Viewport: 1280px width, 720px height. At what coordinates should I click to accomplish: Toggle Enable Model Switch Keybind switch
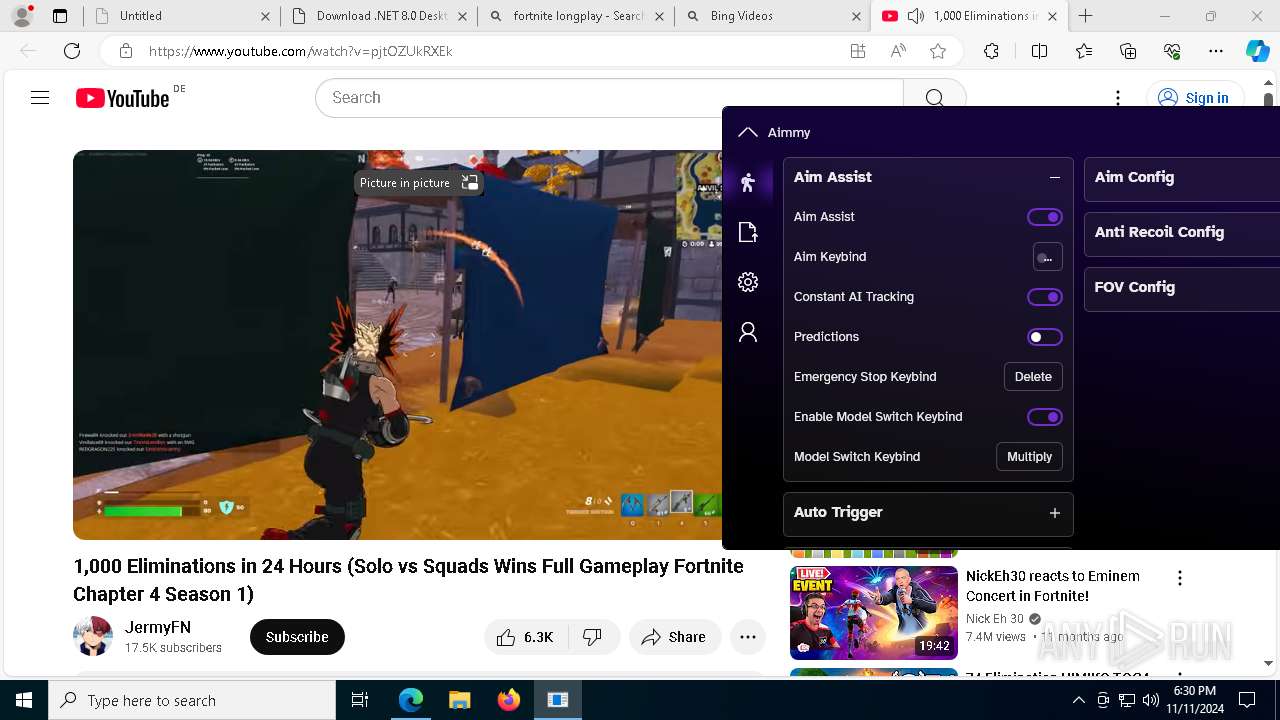(1045, 417)
